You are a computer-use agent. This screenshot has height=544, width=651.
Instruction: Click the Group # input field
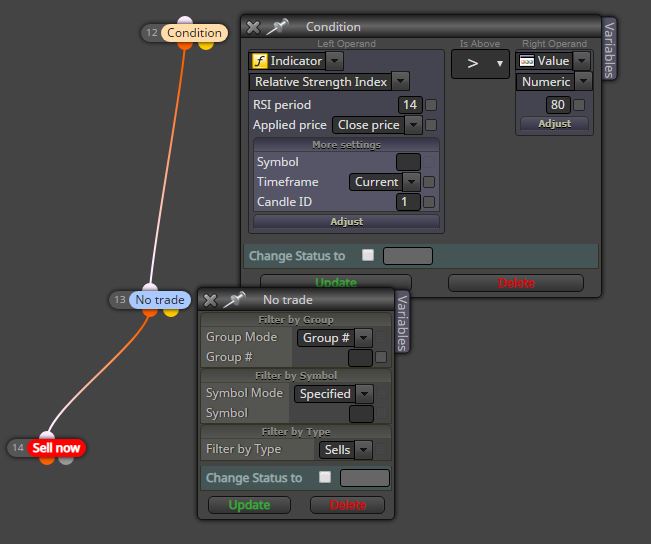point(360,358)
